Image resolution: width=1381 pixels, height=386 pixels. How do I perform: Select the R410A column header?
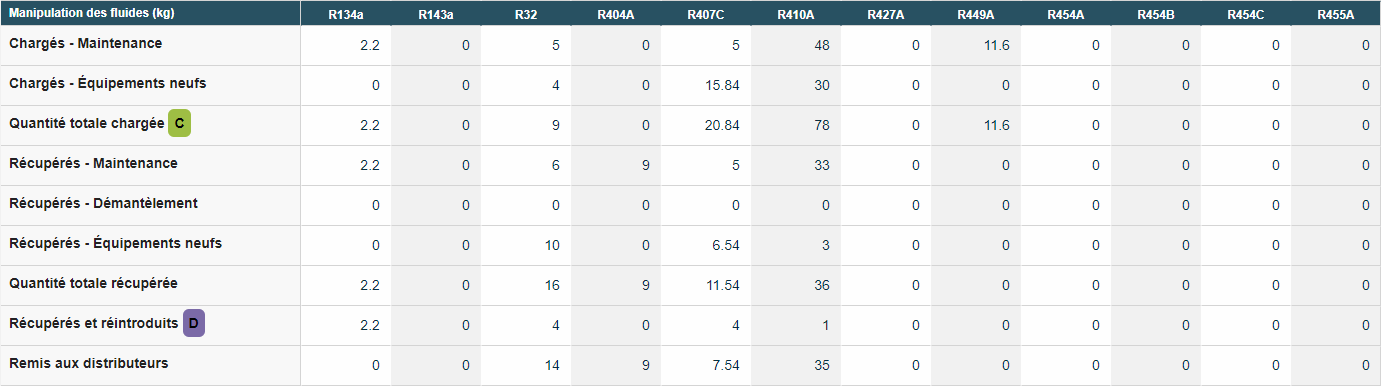pos(796,15)
